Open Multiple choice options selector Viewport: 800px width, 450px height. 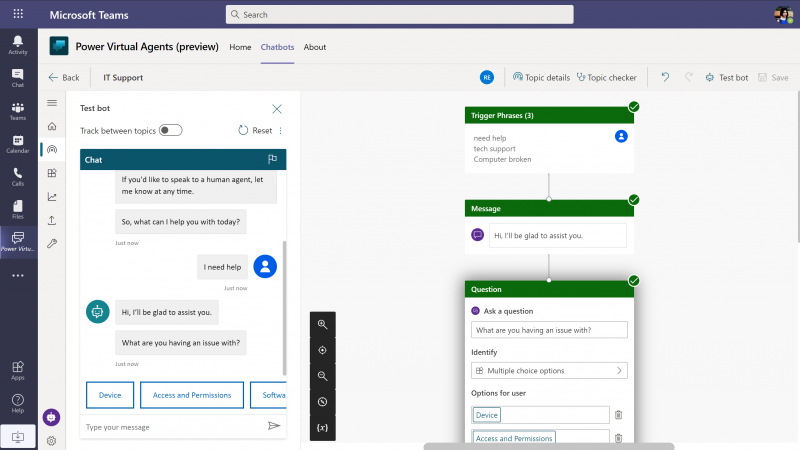coord(549,371)
